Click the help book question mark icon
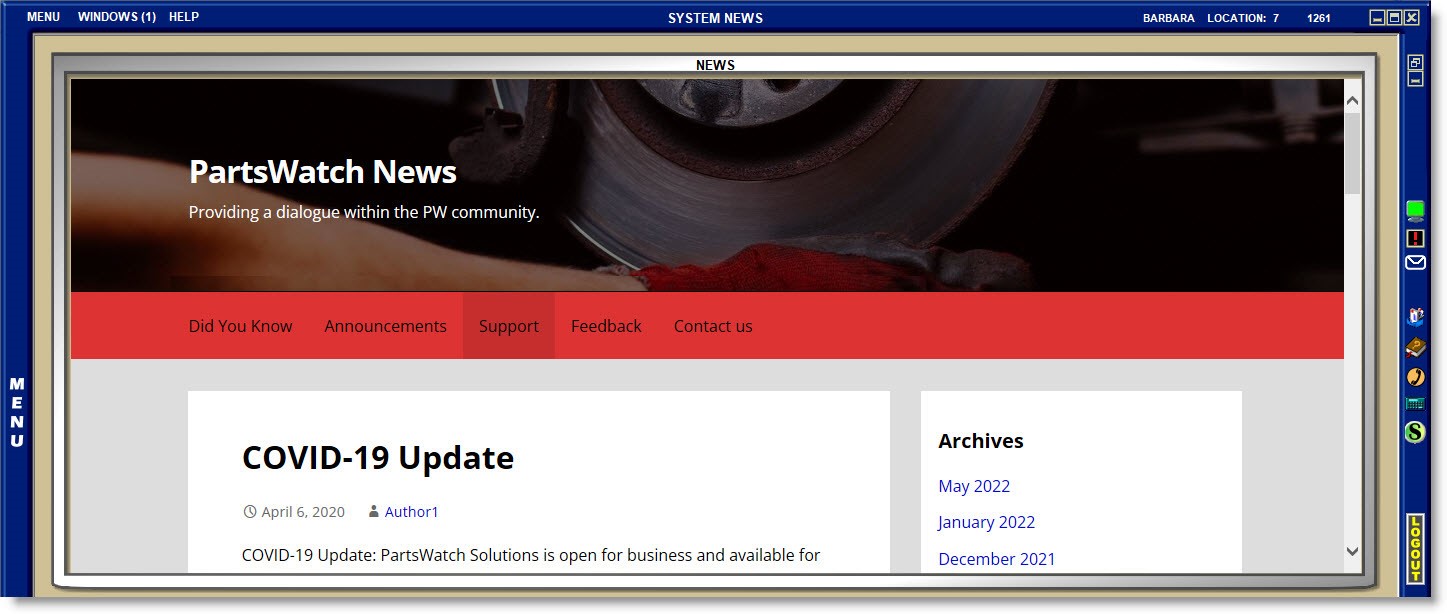 (x=1415, y=347)
